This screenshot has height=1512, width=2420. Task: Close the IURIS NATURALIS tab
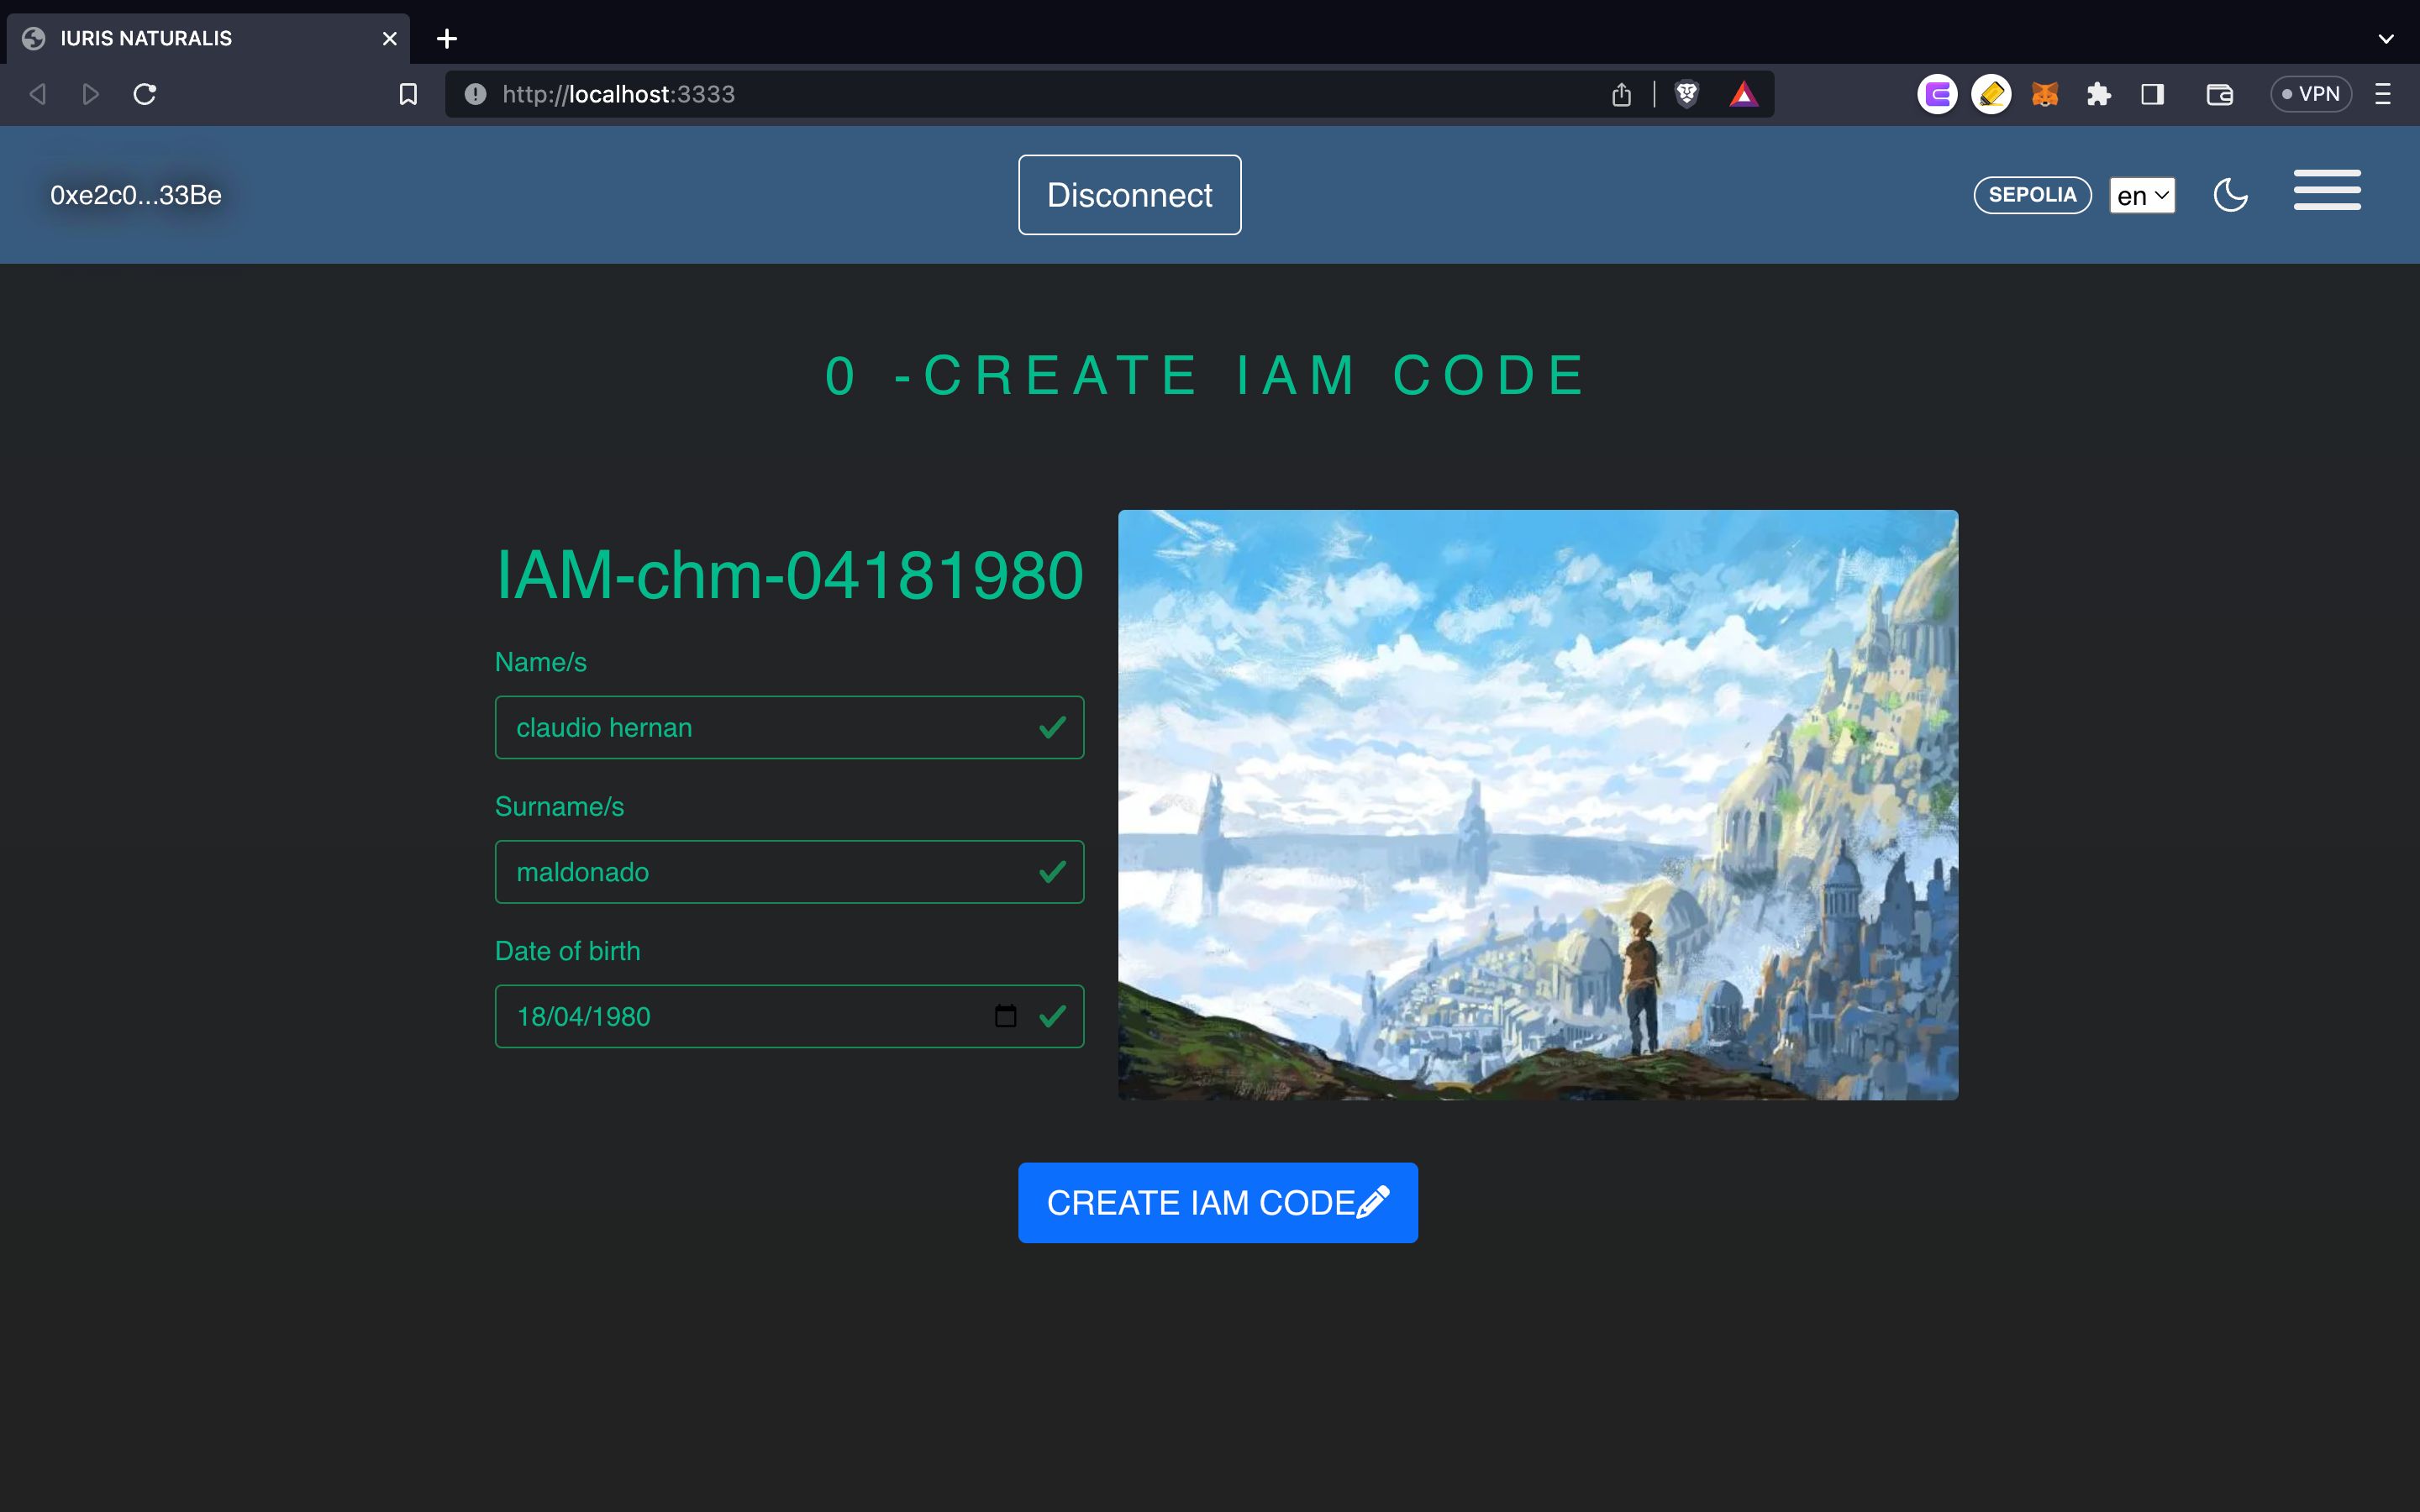[389, 39]
